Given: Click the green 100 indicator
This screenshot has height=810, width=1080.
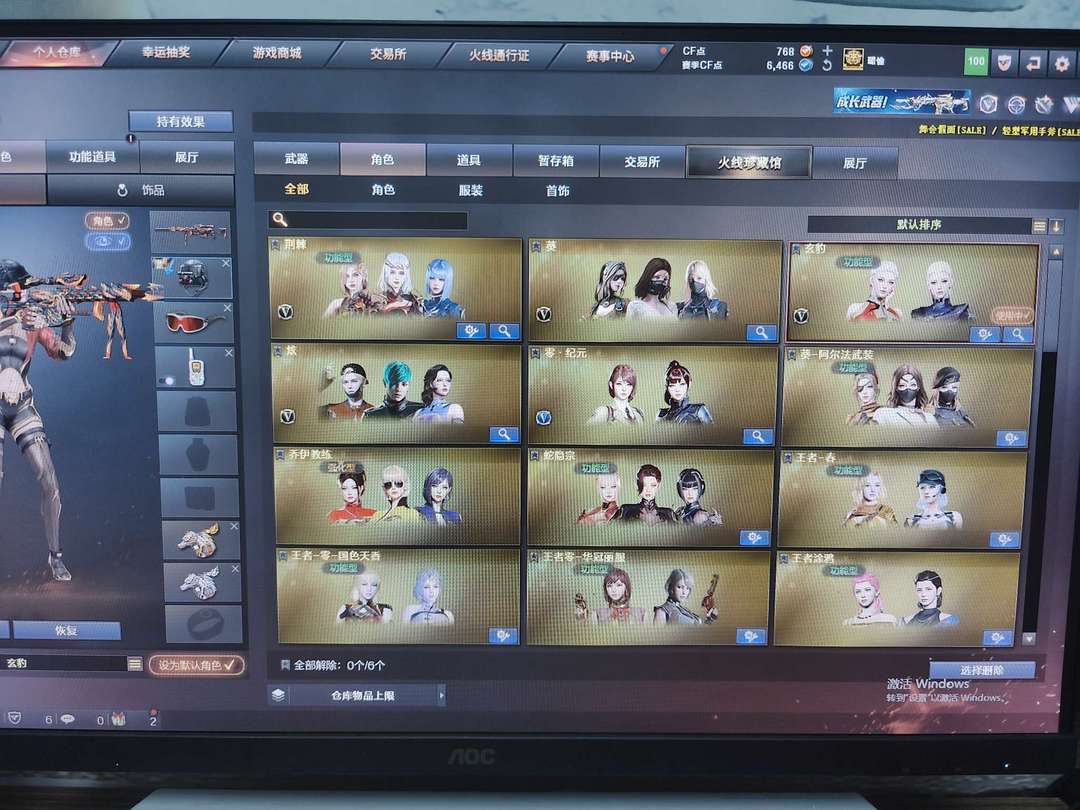Looking at the screenshot, I should click(x=975, y=61).
